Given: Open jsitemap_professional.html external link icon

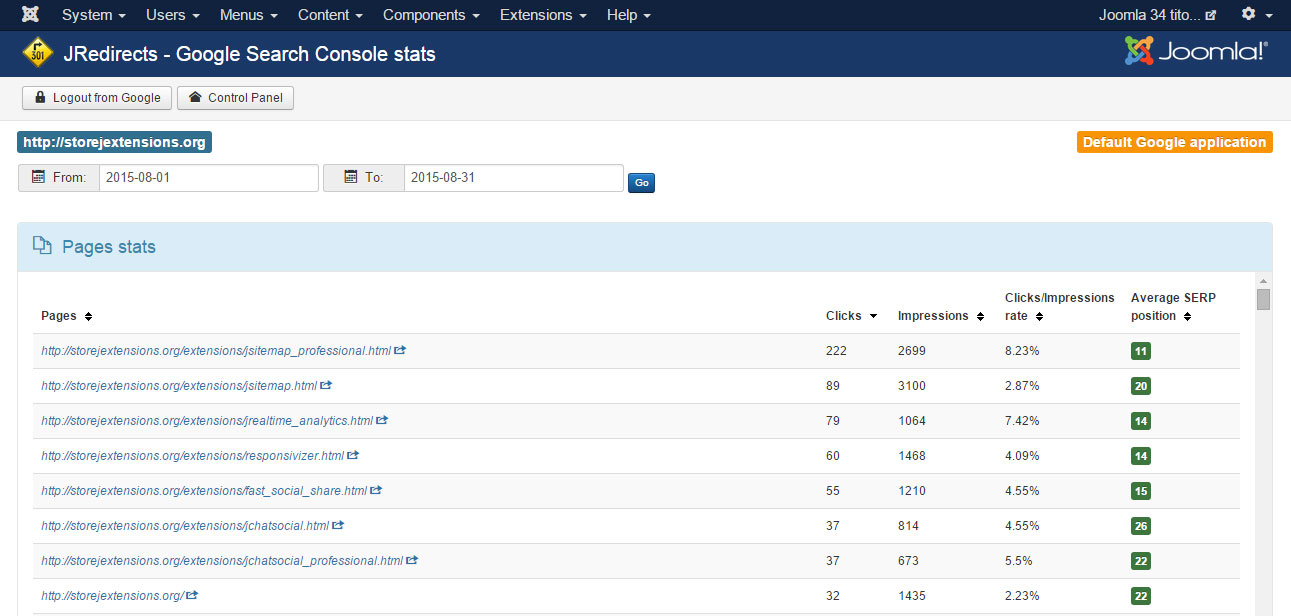Looking at the screenshot, I should point(400,351).
